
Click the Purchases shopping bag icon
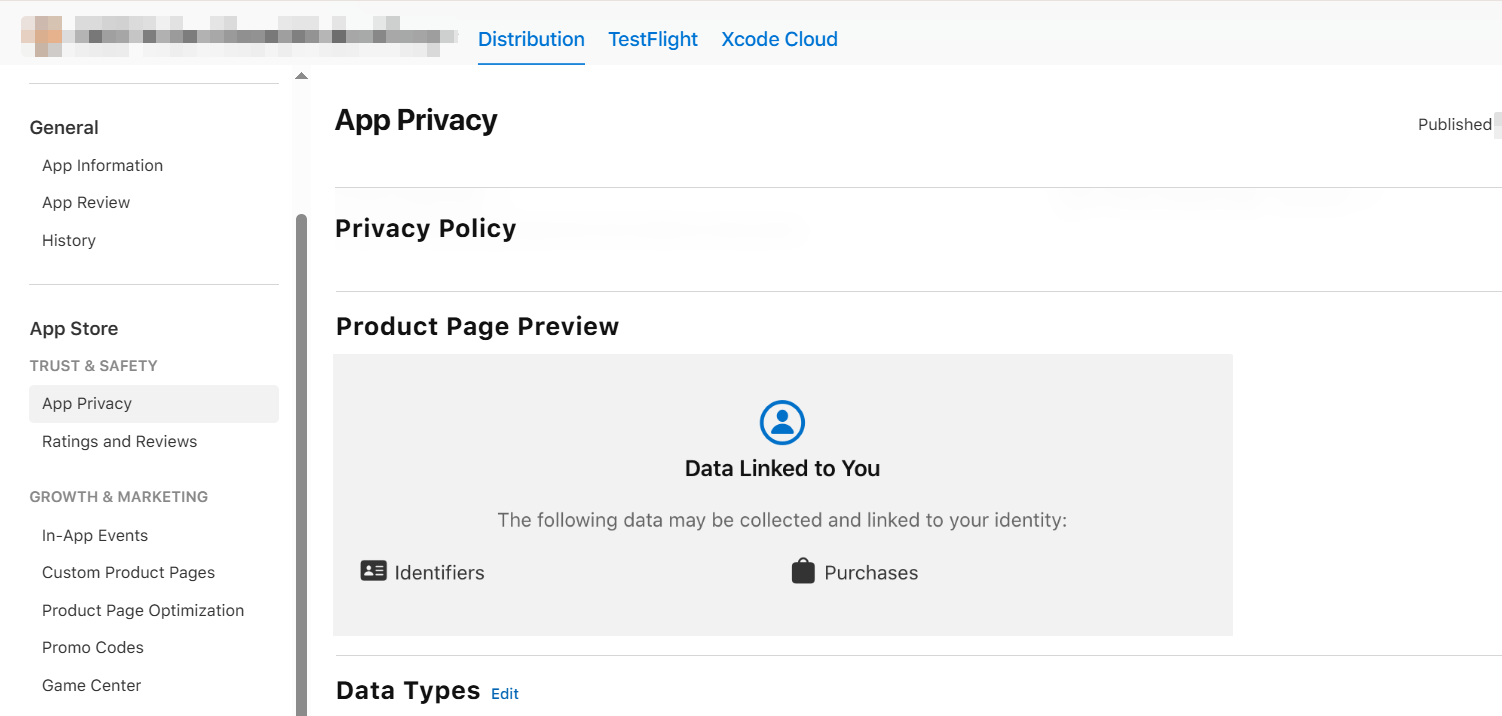[803, 572]
